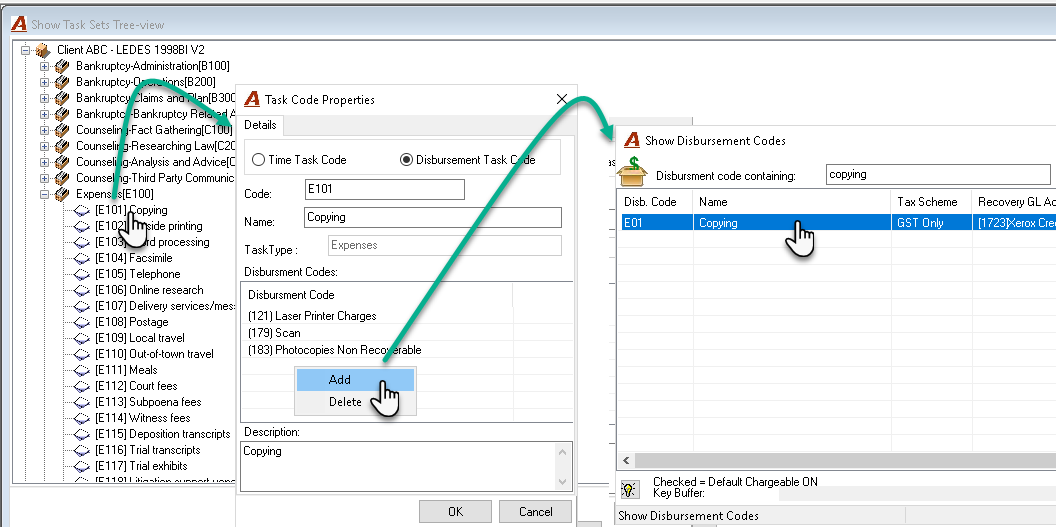Expand the Bankruptcy-Operations[B200] node
This screenshot has height=527, width=1056.
point(44,82)
